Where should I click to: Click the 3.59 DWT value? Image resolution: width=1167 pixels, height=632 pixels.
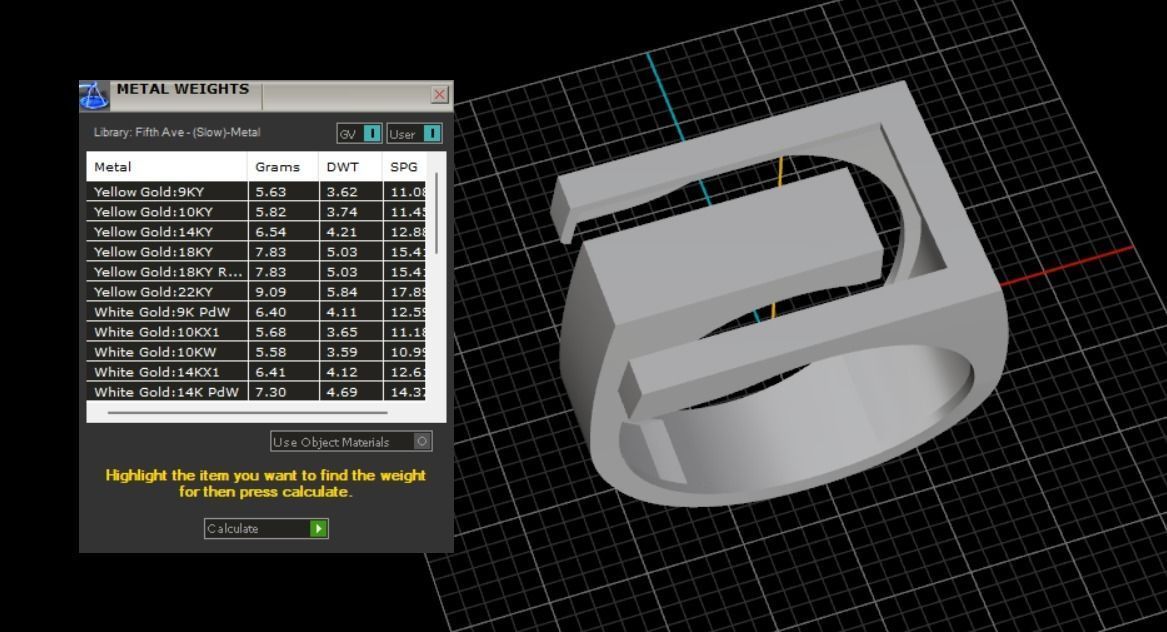[x=342, y=352]
